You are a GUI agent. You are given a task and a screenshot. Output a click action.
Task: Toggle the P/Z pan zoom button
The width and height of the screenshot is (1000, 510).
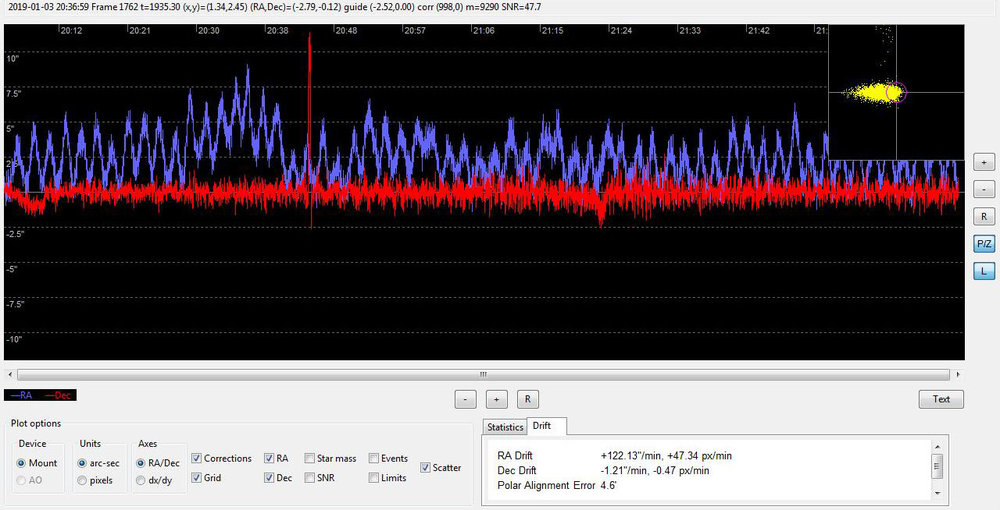click(x=983, y=244)
